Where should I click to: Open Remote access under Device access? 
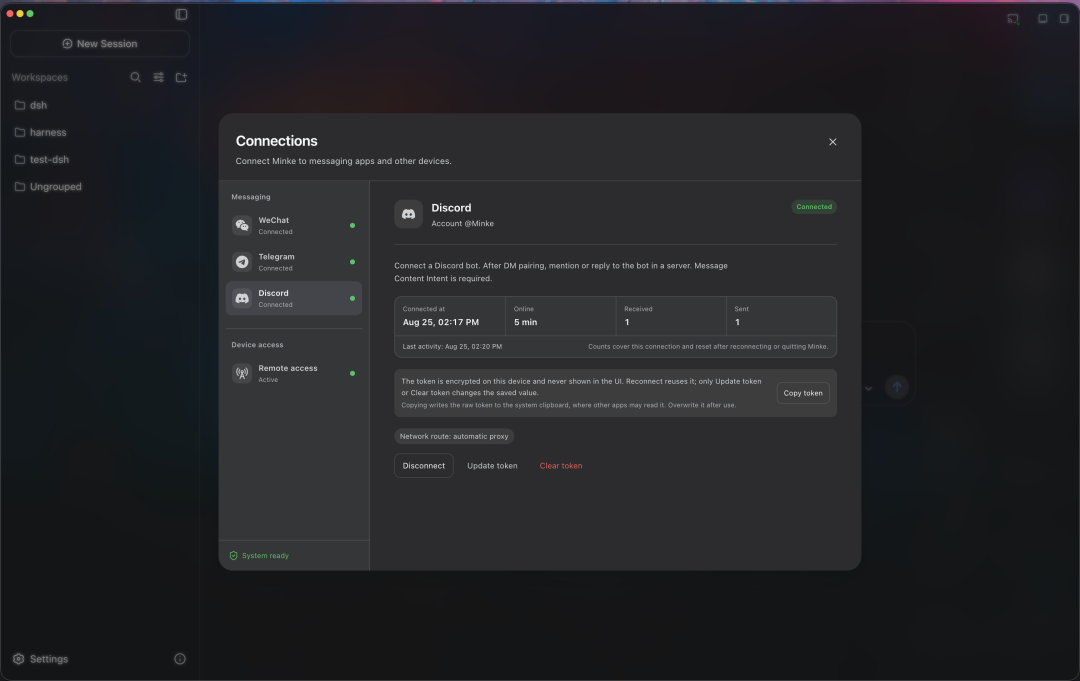[294, 373]
